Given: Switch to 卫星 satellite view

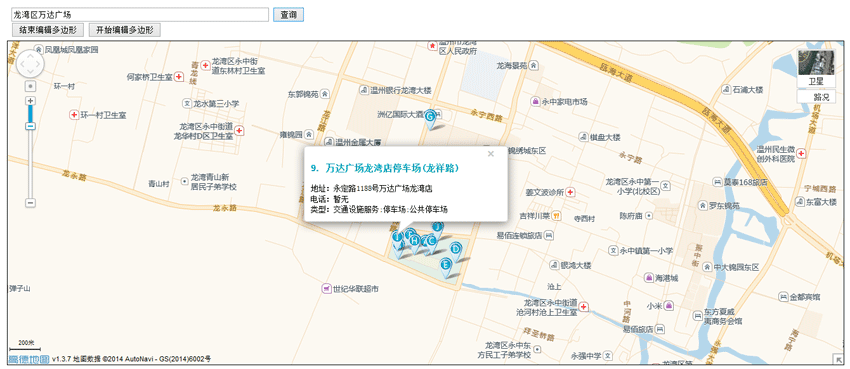Looking at the screenshot, I should point(816,82).
